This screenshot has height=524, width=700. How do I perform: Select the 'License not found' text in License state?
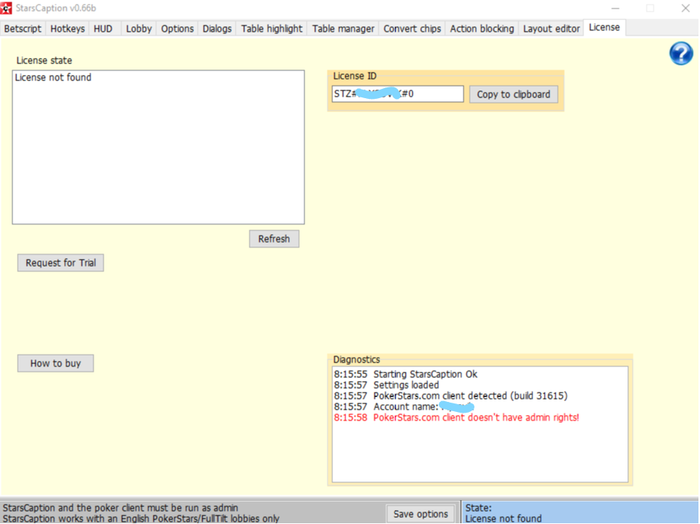pyautogui.click(x=53, y=77)
